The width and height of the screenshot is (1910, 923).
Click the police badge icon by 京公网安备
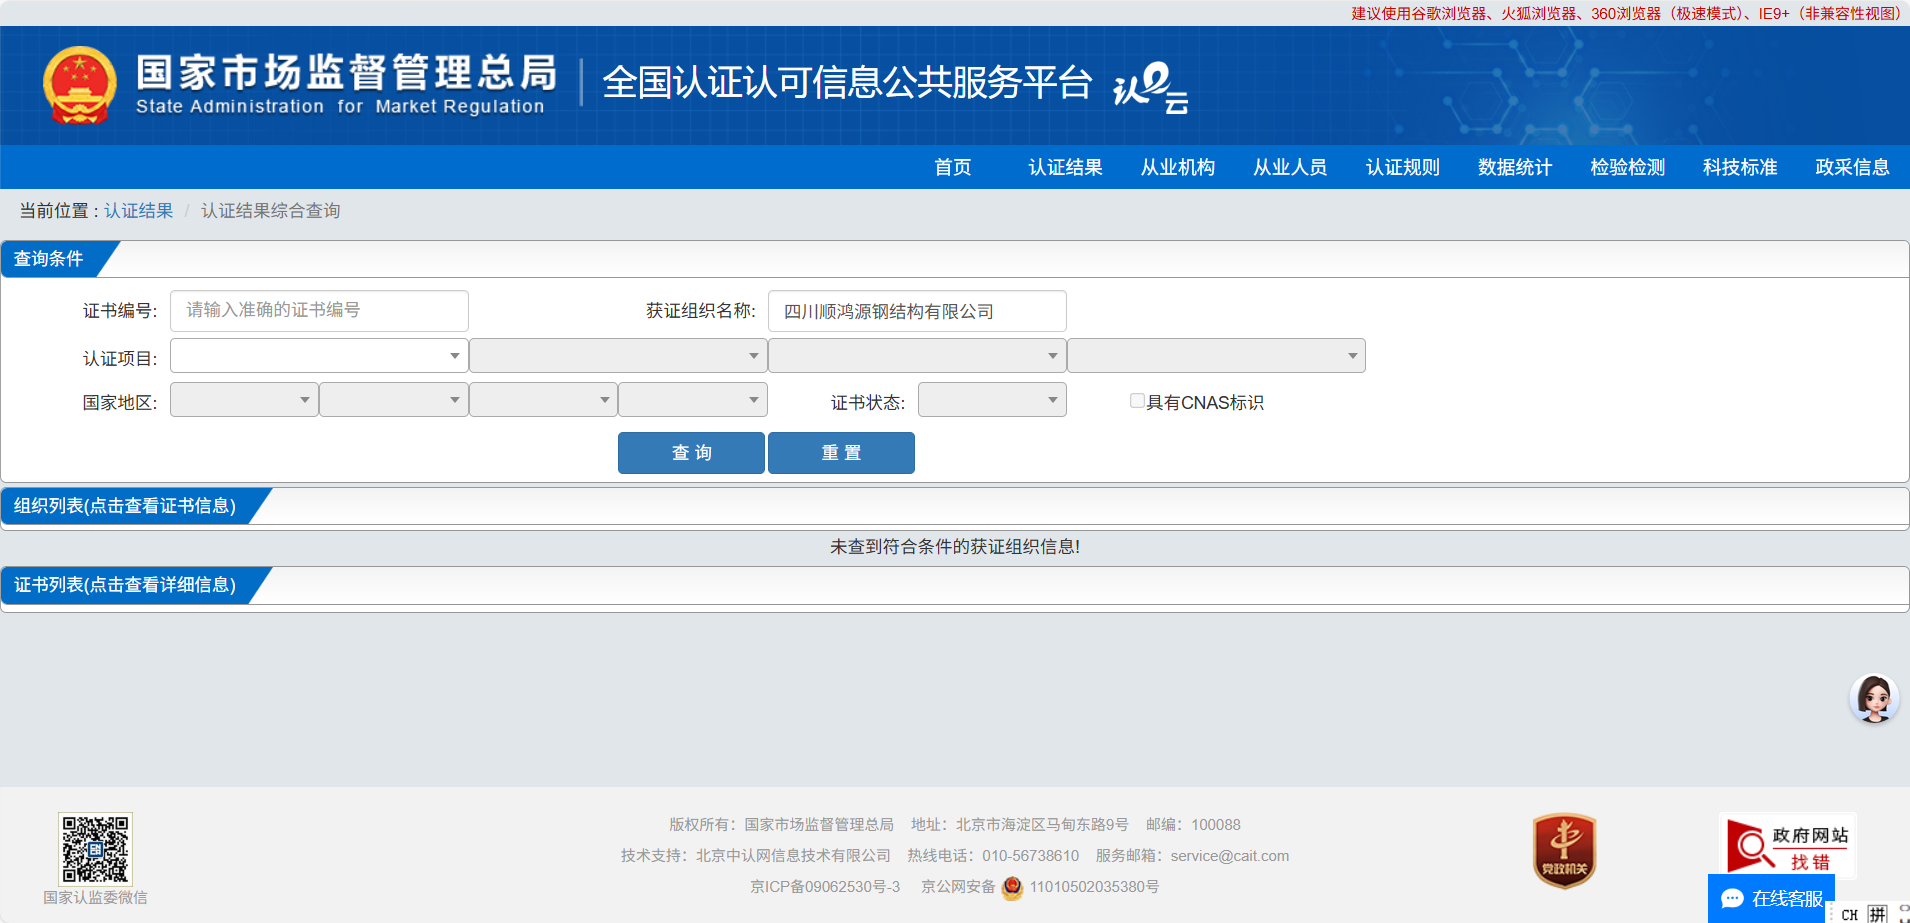point(1012,887)
